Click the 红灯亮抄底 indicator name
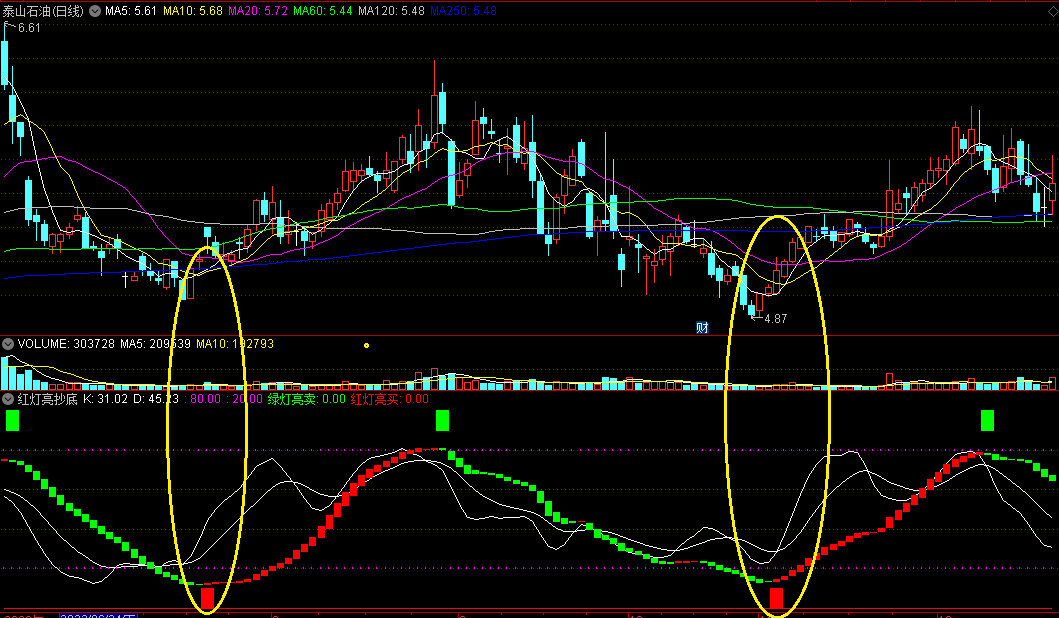The width and height of the screenshot is (1059, 618). coord(47,399)
